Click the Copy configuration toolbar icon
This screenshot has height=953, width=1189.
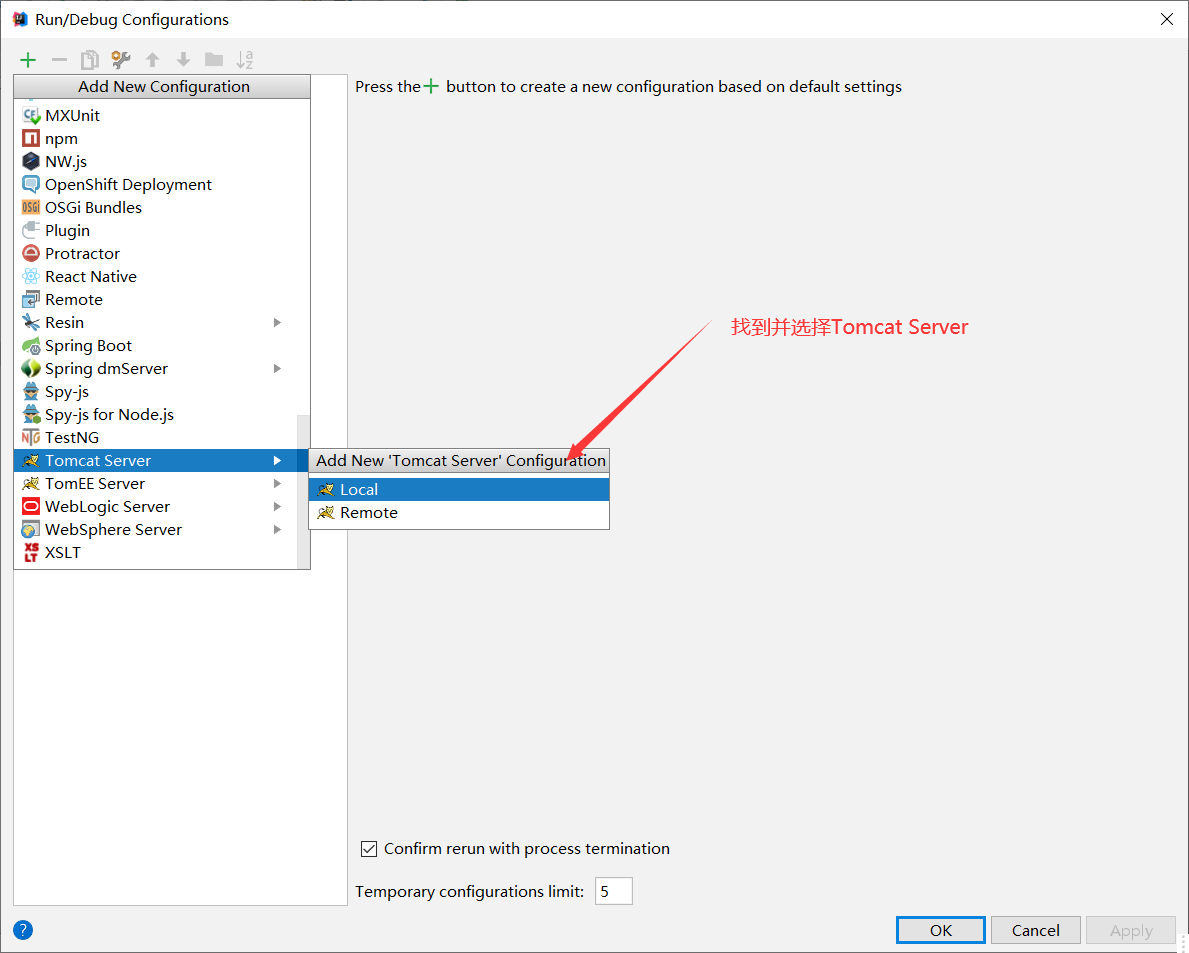pos(90,60)
